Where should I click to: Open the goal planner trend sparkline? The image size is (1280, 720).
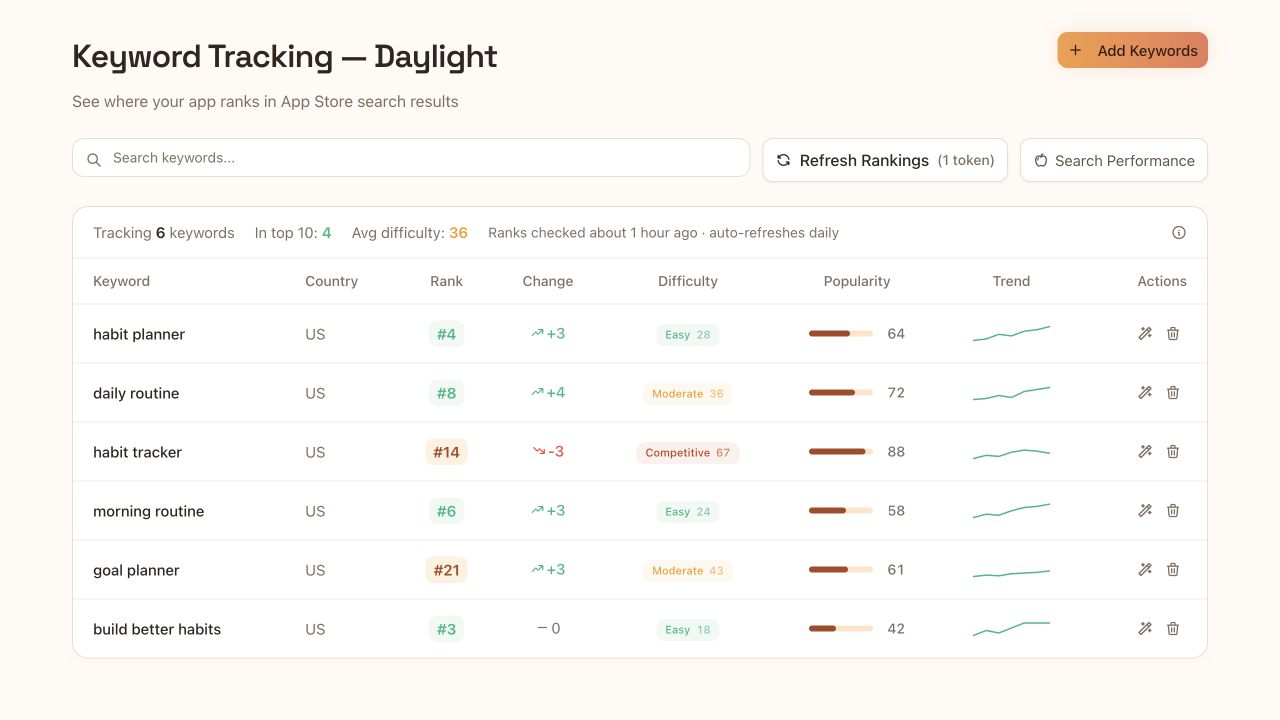click(1011, 573)
